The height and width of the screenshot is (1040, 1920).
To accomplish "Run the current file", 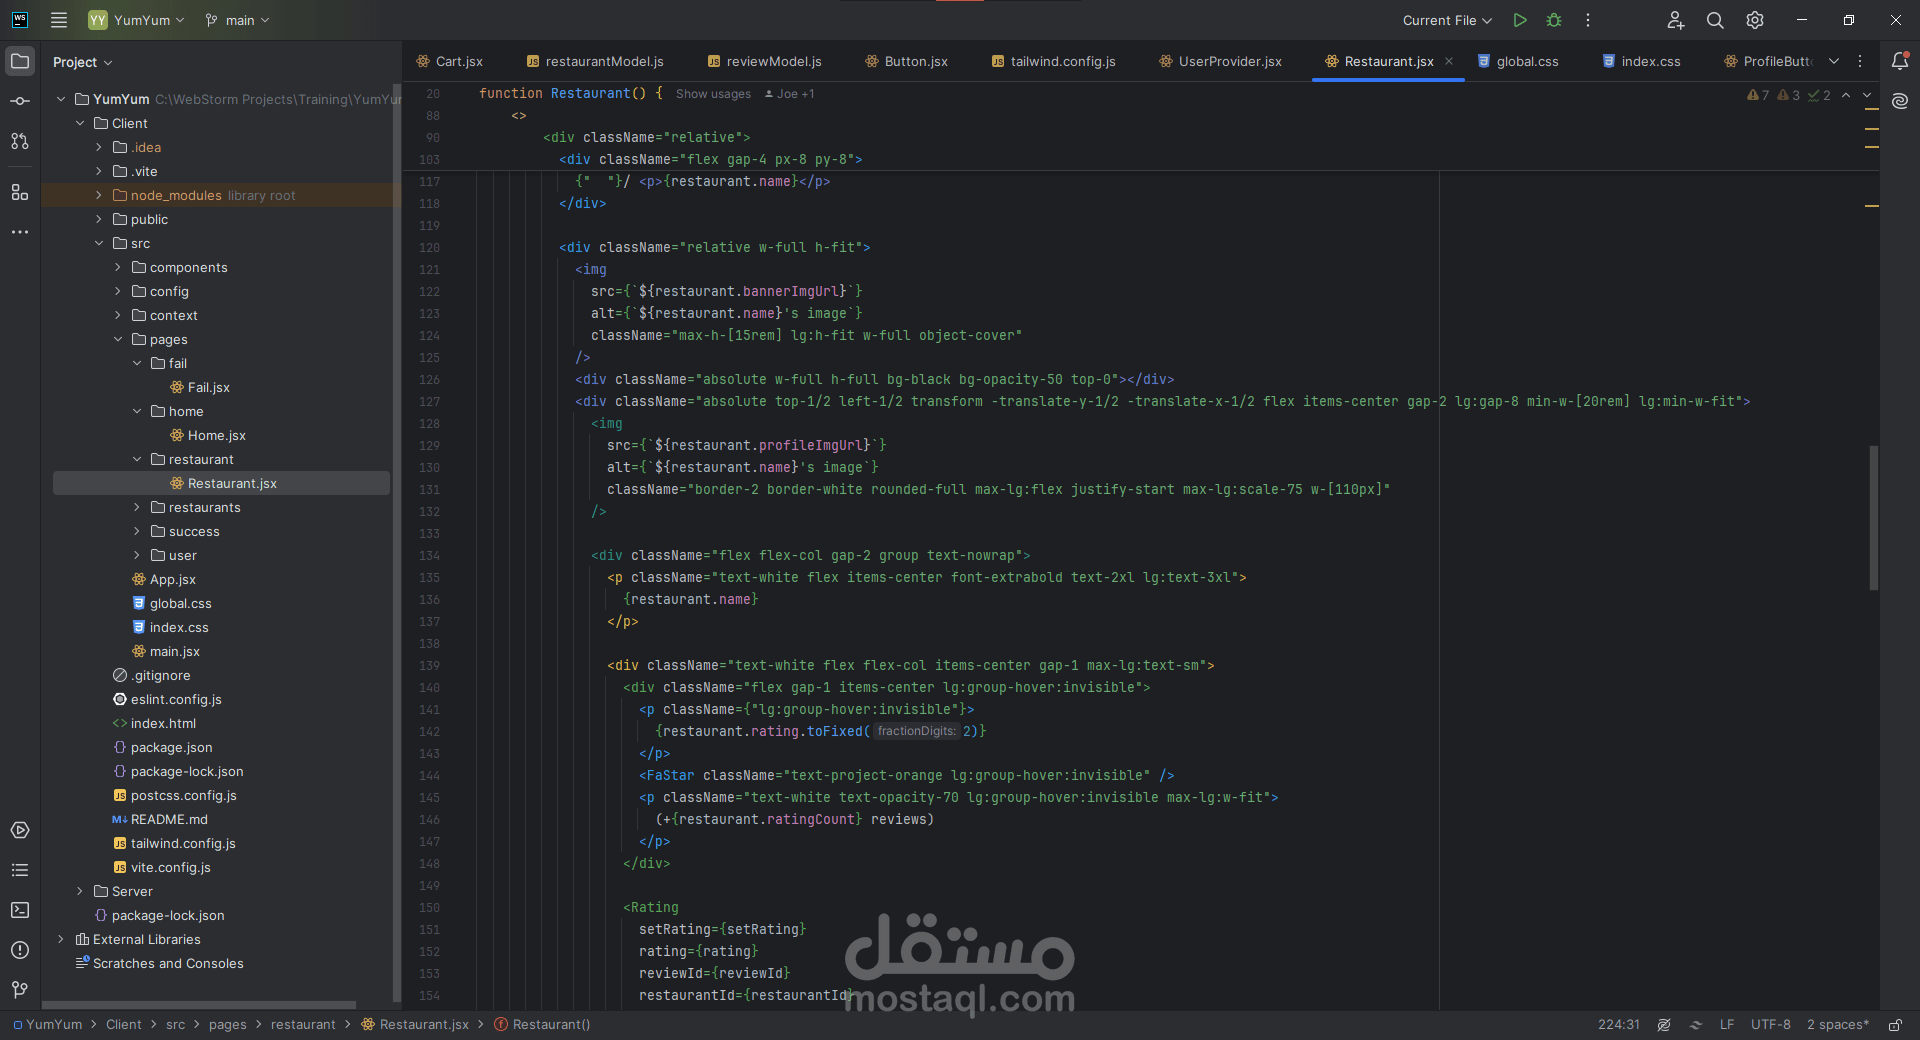I will pos(1520,20).
